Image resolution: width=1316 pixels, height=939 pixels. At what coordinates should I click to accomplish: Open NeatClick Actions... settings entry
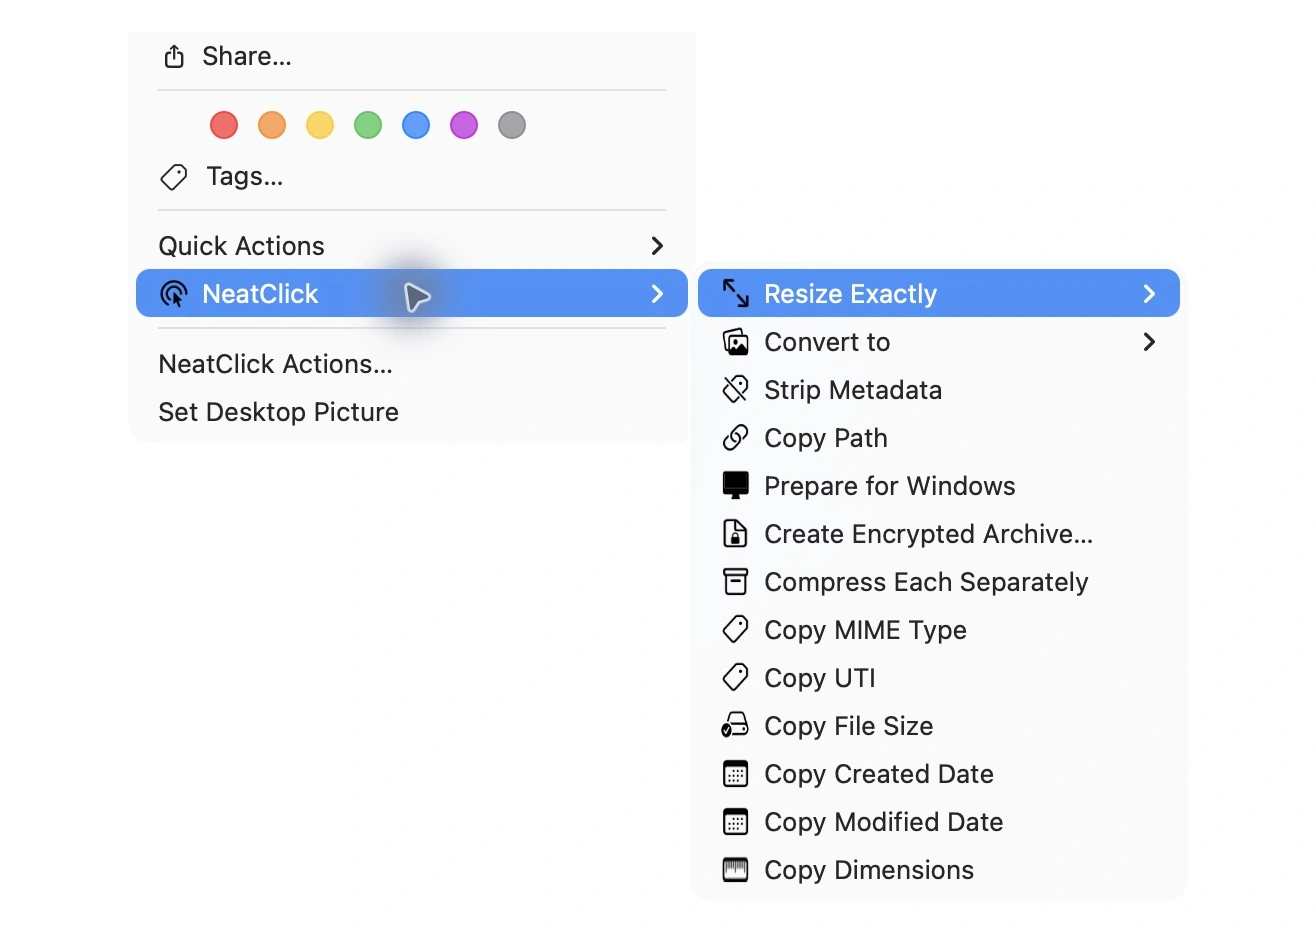275,364
